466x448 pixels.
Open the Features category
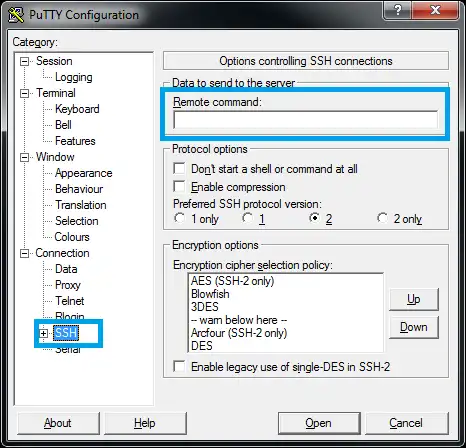coord(75,141)
